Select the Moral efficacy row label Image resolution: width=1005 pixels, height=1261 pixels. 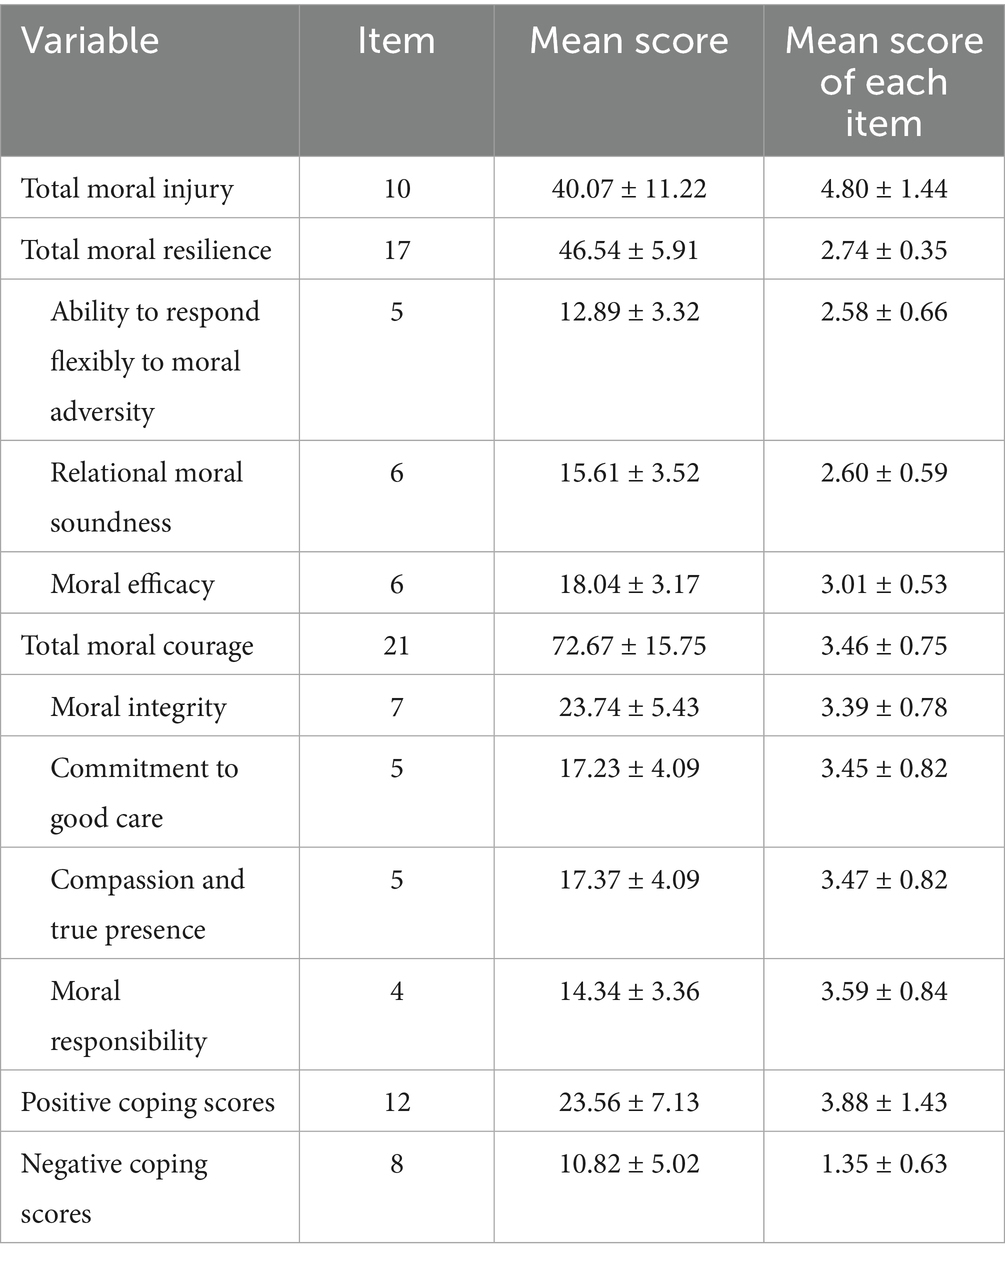132,584
